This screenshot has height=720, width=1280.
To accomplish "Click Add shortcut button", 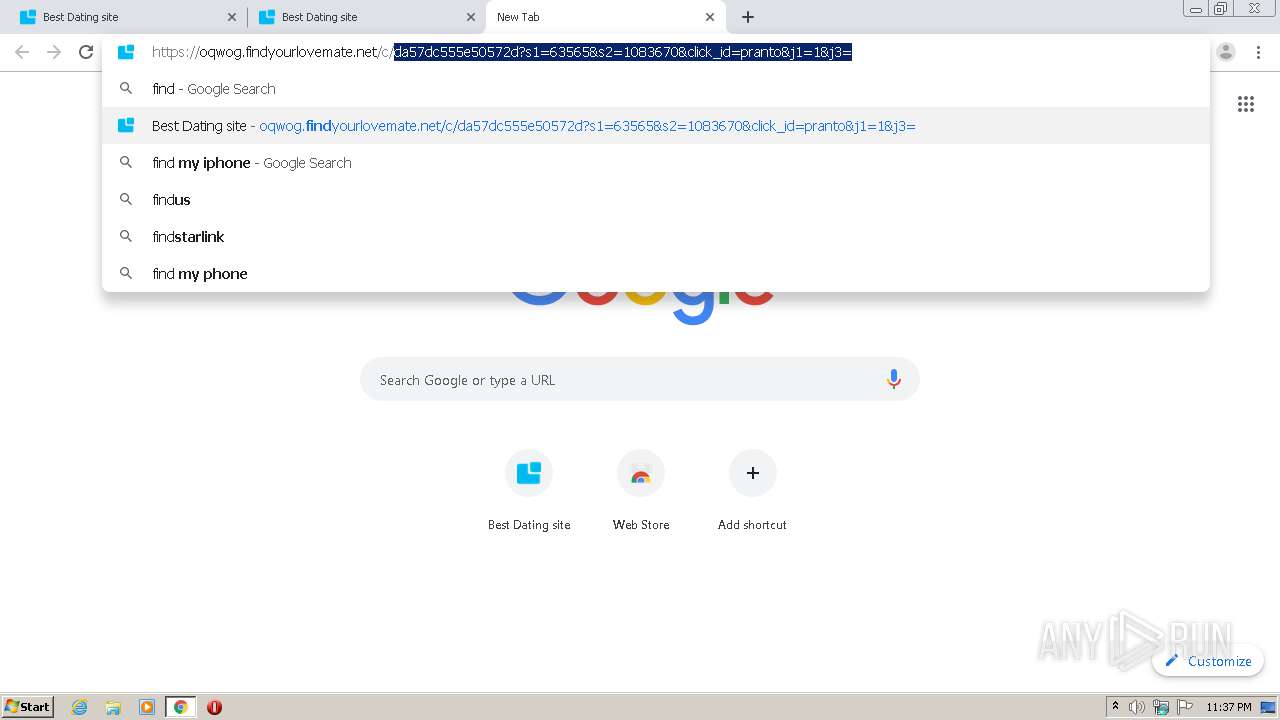I will [x=752, y=490].
